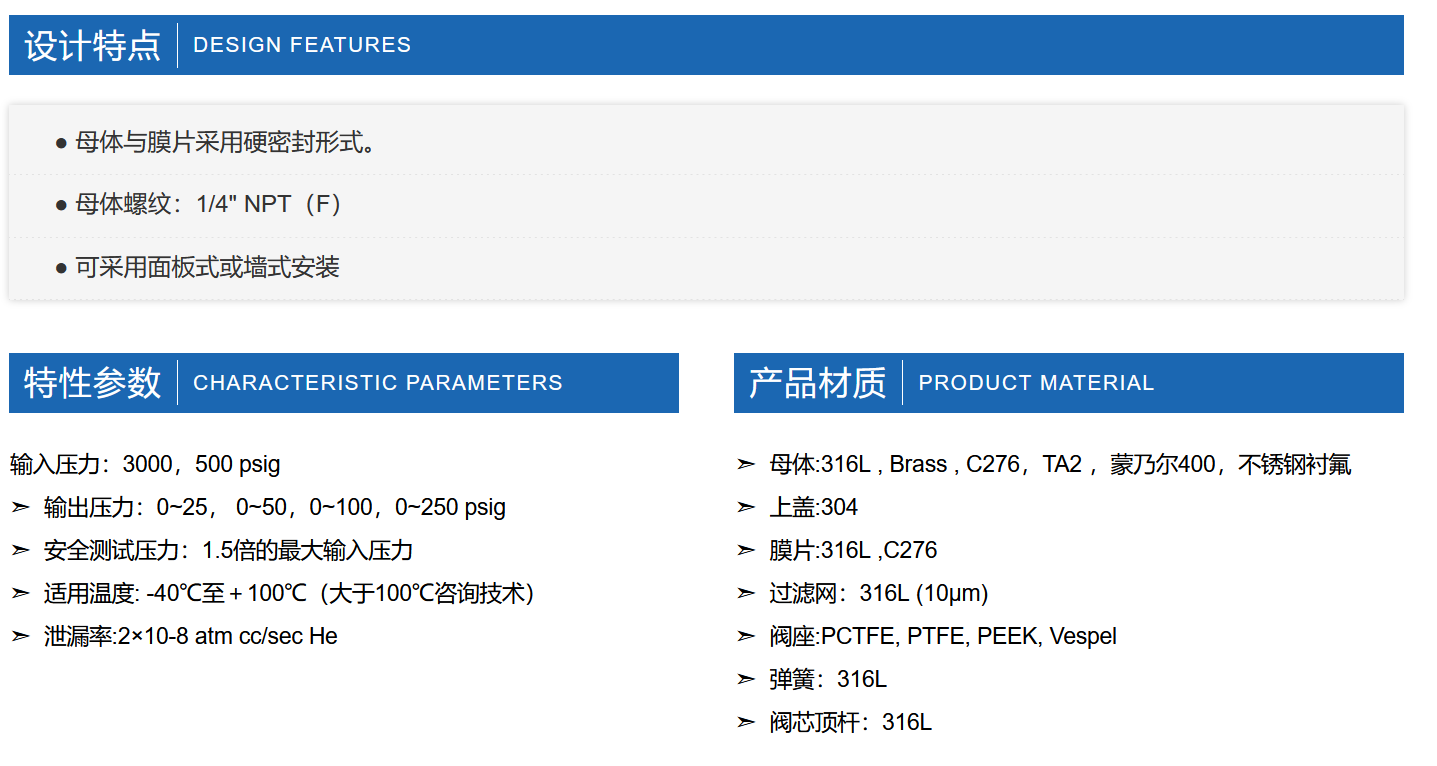
Task: Click the 2×10-8 atm cc/sec He value
Action: coord(242,636)
